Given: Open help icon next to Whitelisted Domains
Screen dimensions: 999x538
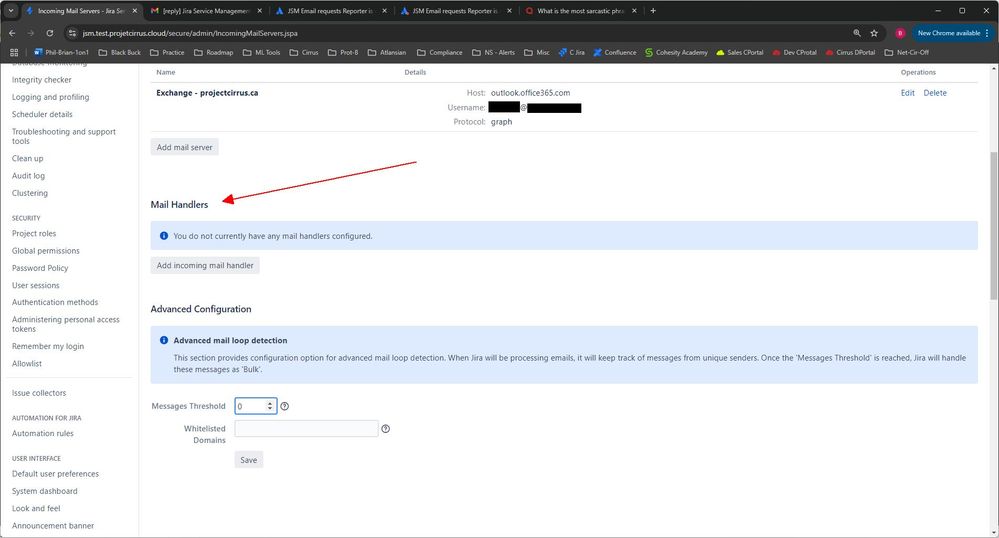Looking at the screenshot, I should click(385, 428).
